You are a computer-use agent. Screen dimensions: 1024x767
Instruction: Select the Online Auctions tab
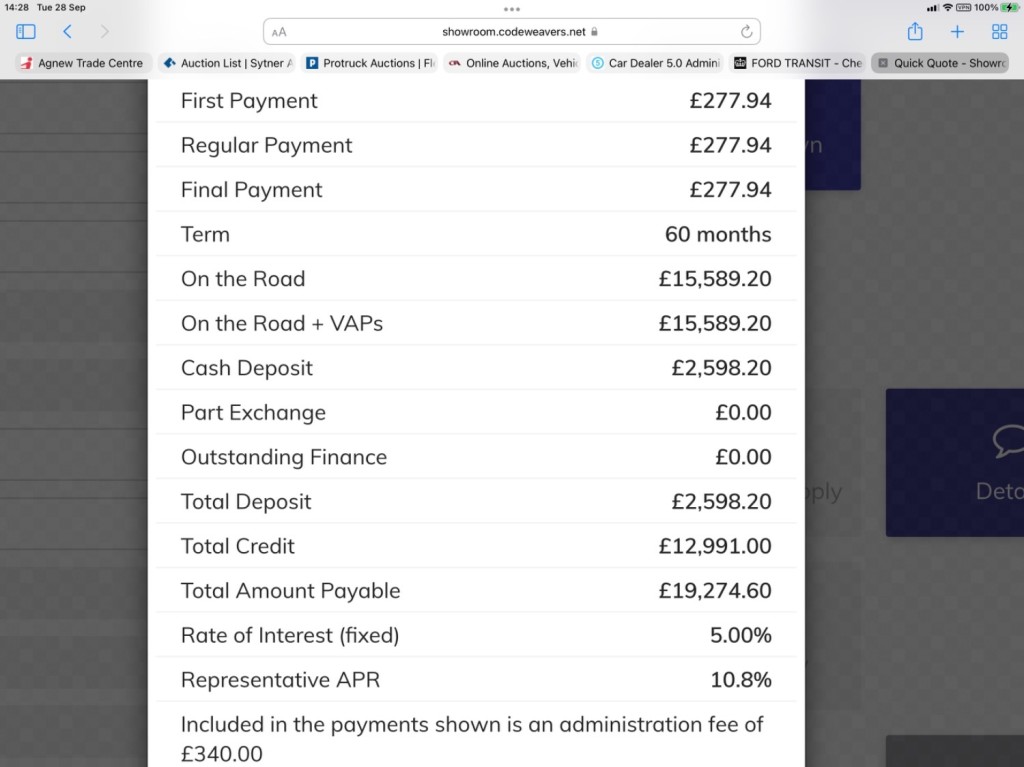[x=514, y=63]
